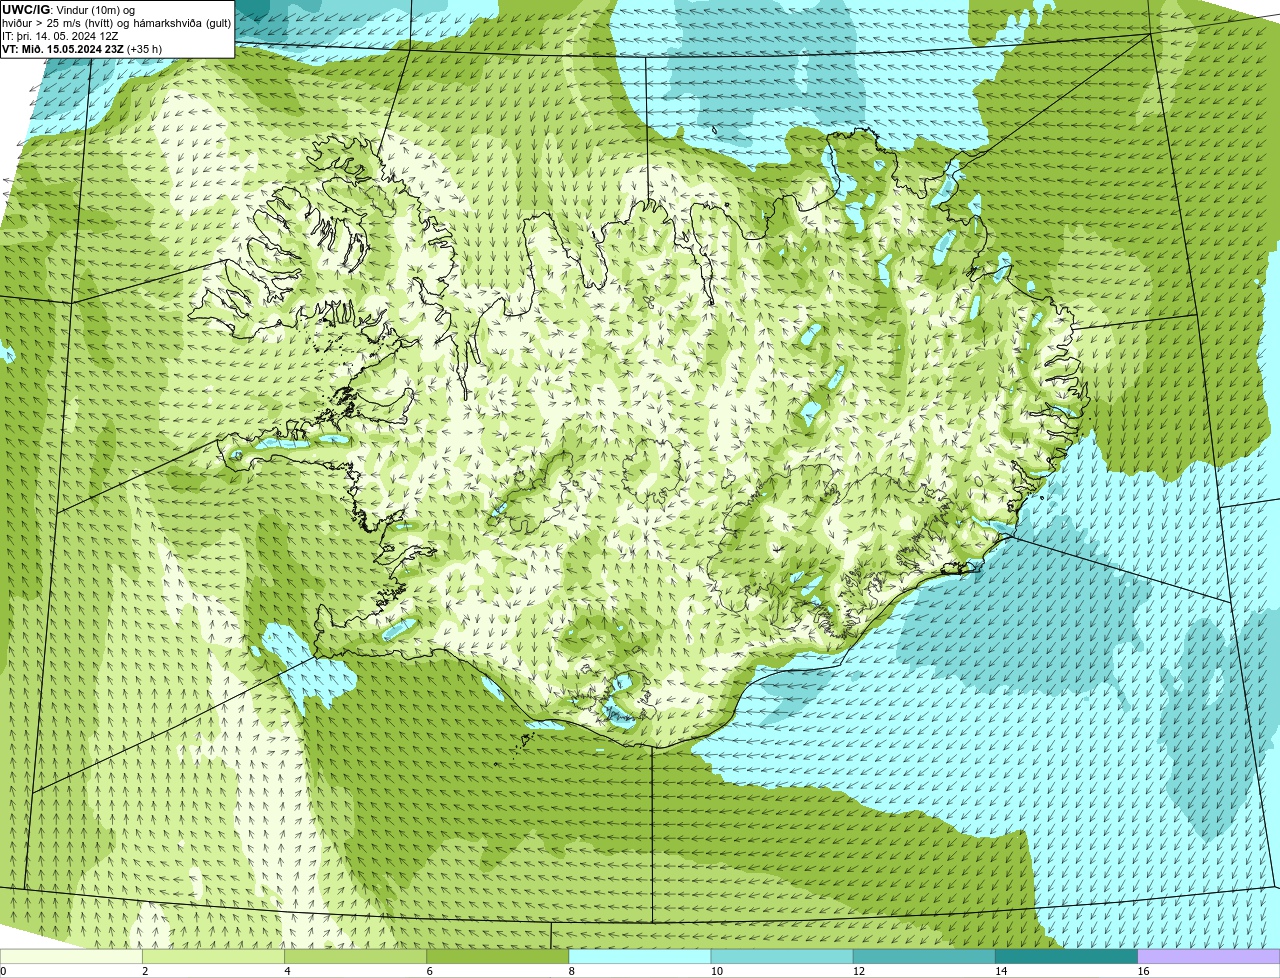Click the 10–12 m/s light teal legend swatch
The height and width of the screenshot is (978, 1280).
pos(782,956)
